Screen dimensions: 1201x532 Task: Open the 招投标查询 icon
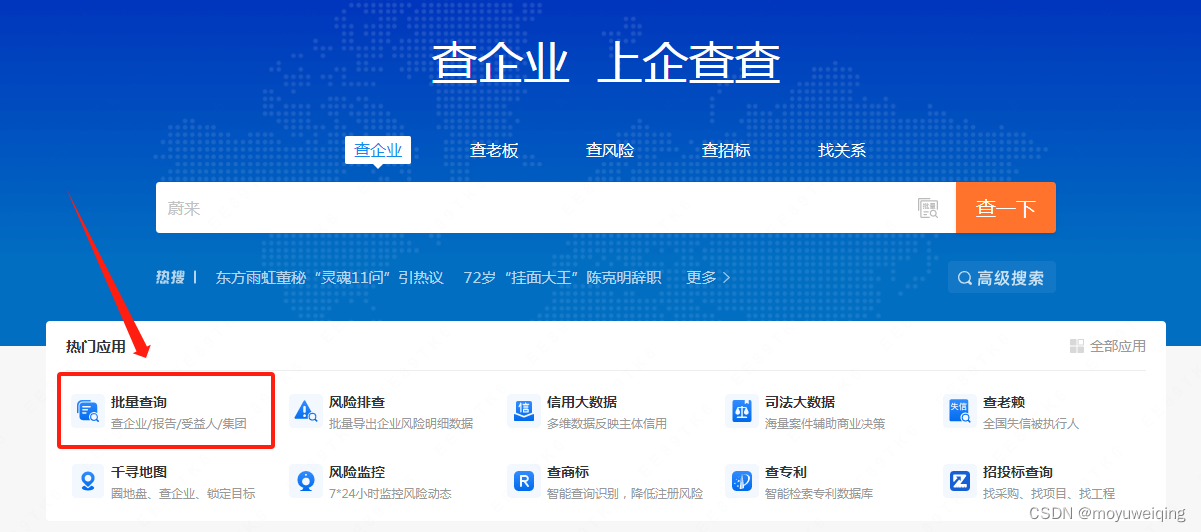click(959, 481)
